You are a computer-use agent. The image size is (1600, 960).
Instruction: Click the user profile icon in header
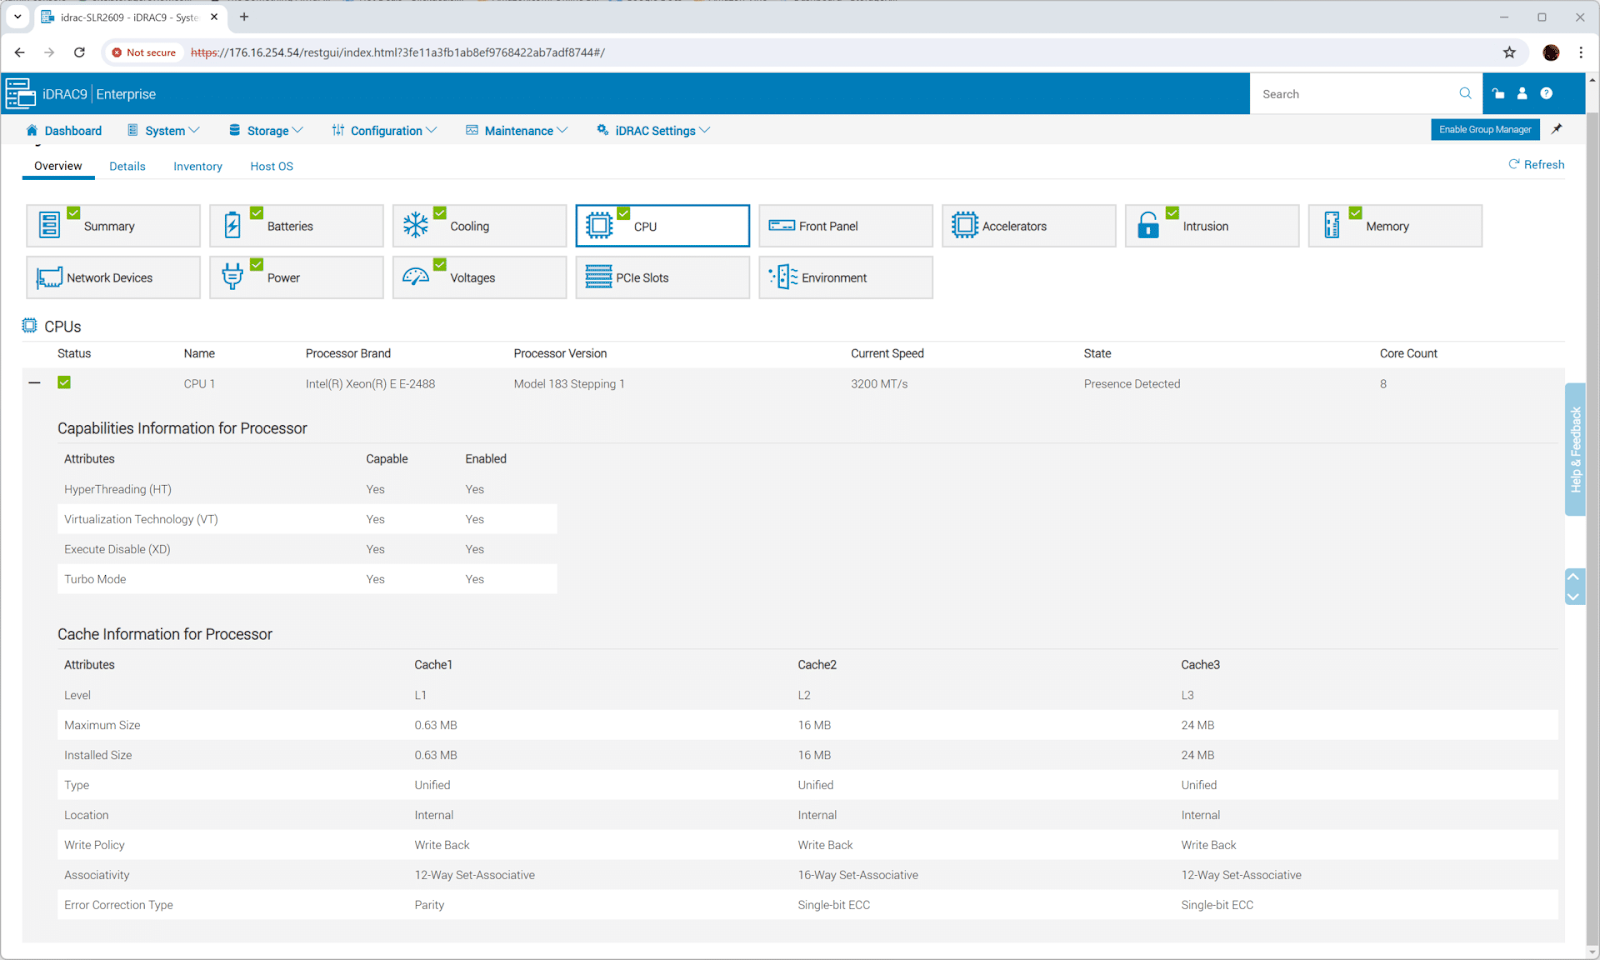pos(1522,94)
